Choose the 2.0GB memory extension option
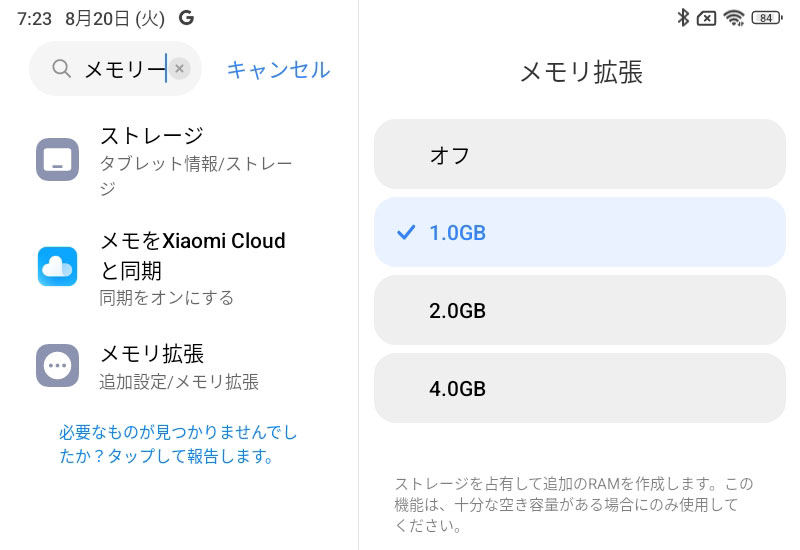Viewport: 800px width, 550px height. click(580, 310)
